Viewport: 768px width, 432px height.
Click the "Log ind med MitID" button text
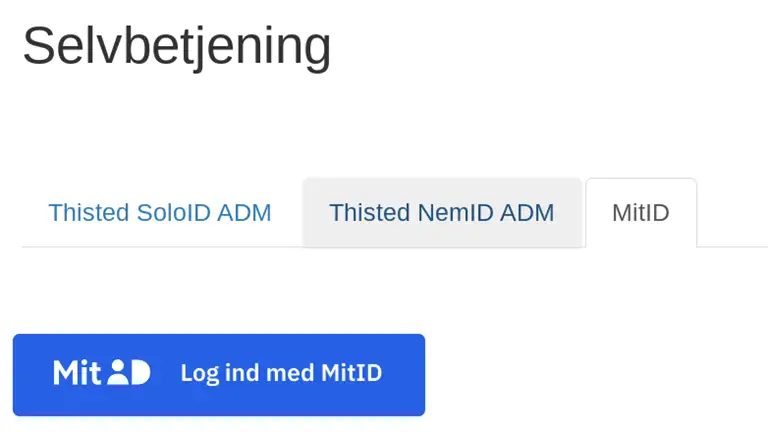click(281, 374)
